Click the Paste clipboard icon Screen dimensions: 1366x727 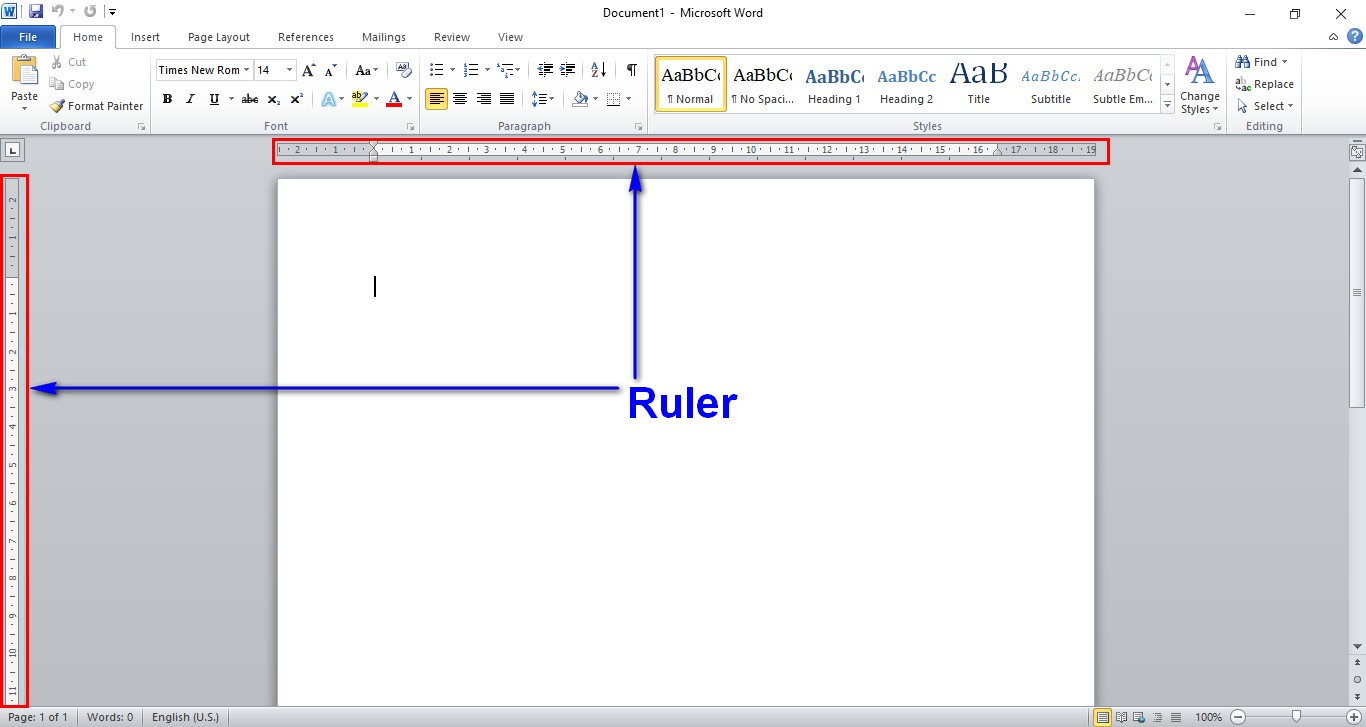pyautogui.click(x=24, y=71)
